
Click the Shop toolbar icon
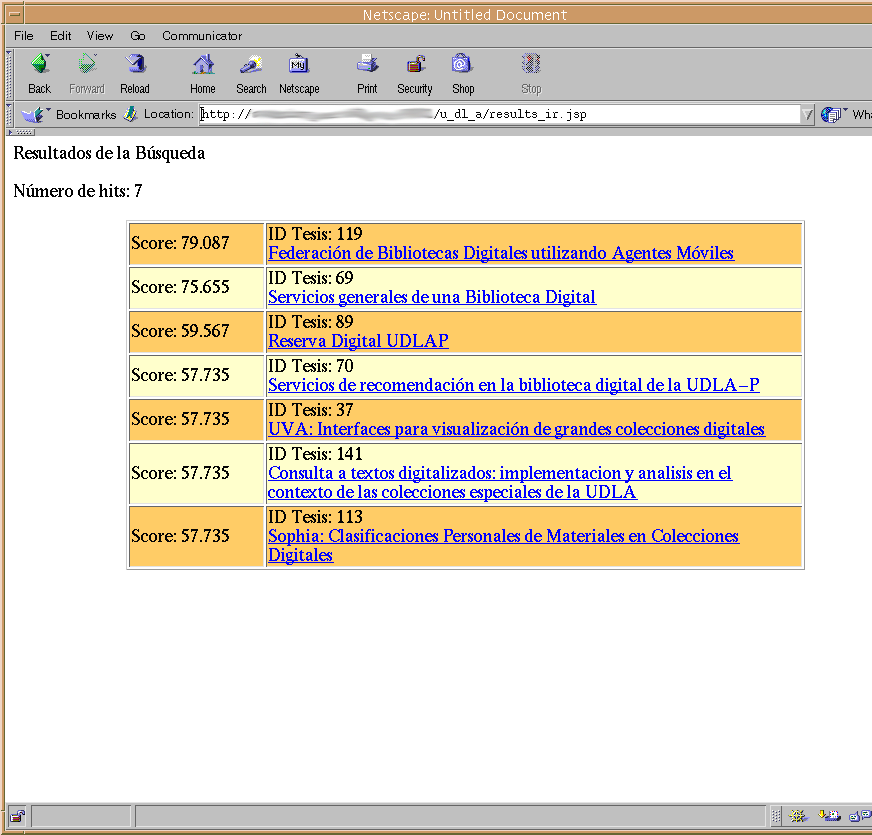pos(462,73)
